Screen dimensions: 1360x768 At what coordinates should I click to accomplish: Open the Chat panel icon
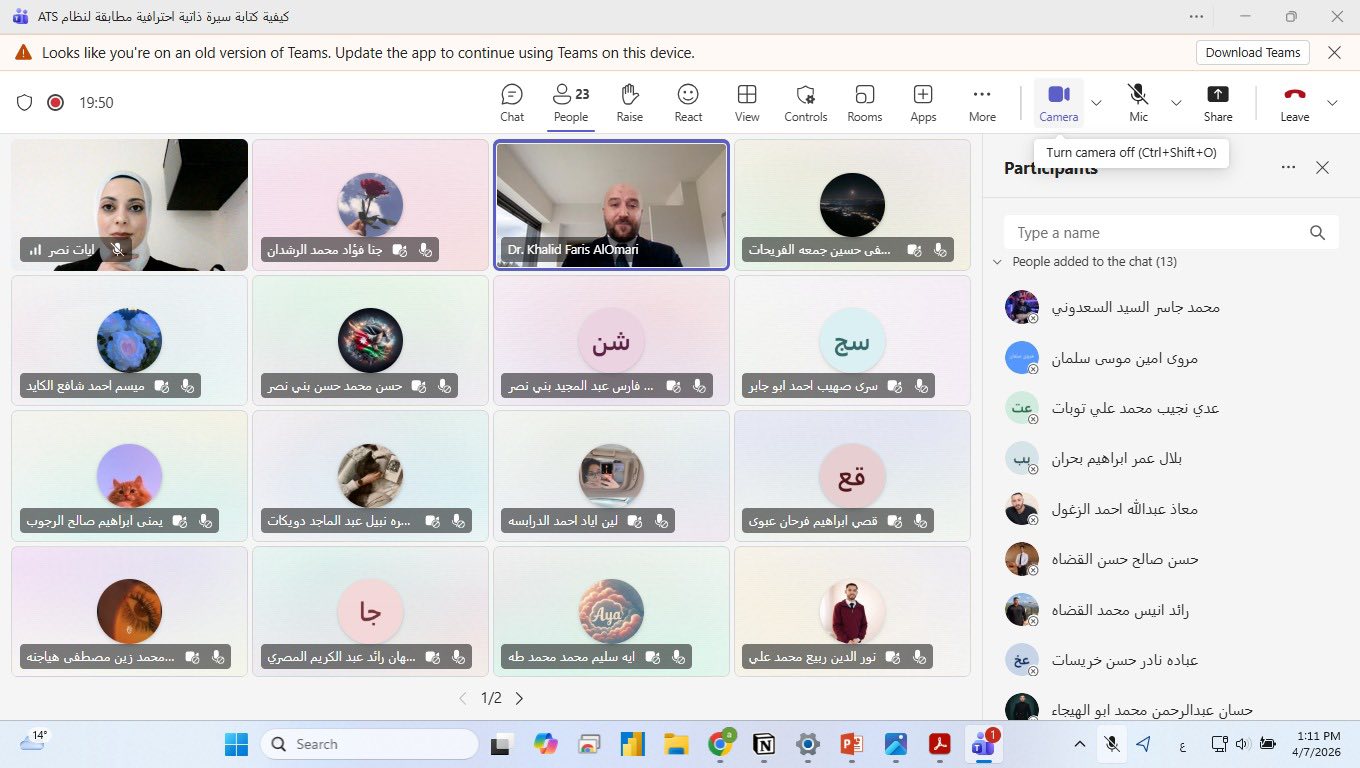coord(512,102)
